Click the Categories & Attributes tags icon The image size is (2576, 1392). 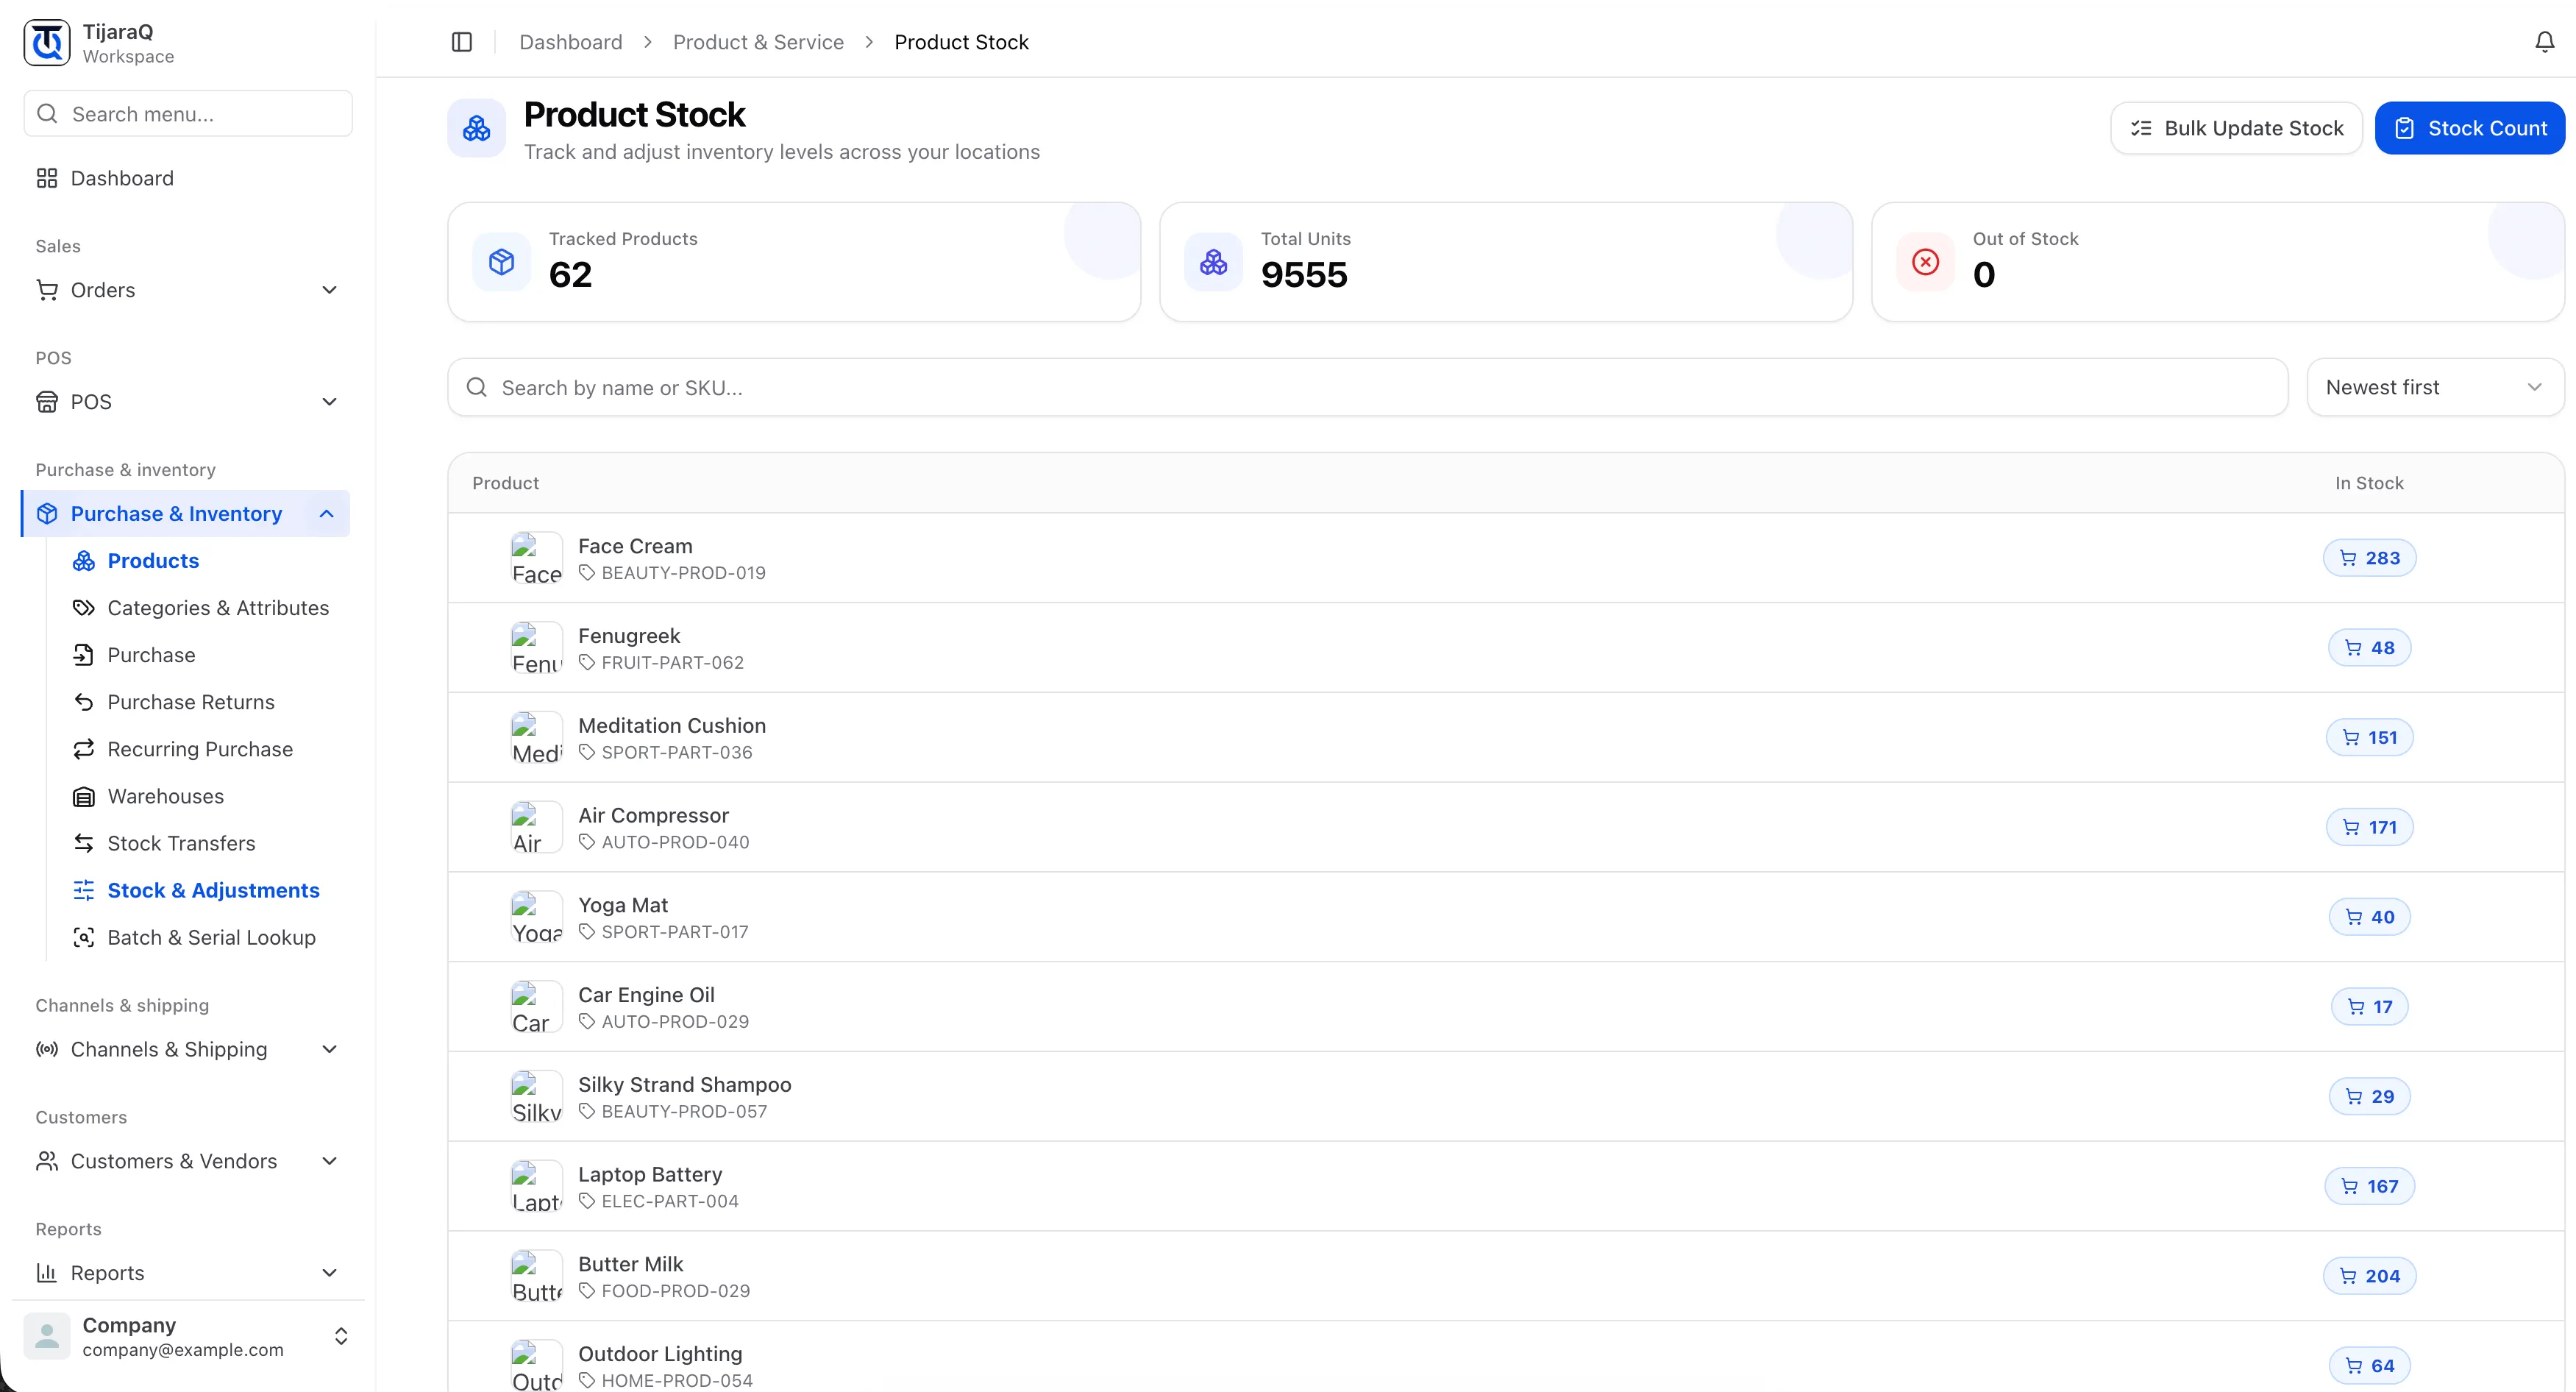84,609
